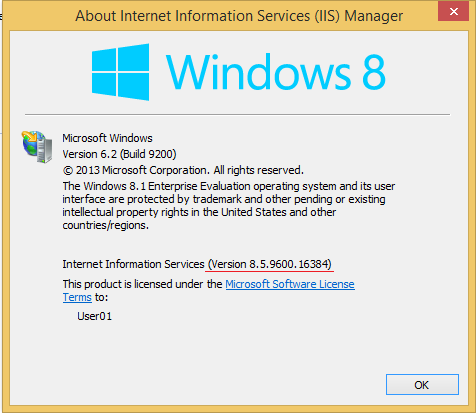Click the IIS globe and server icon
This screenshot has height=413, width=476.
[x=37, y=147]
